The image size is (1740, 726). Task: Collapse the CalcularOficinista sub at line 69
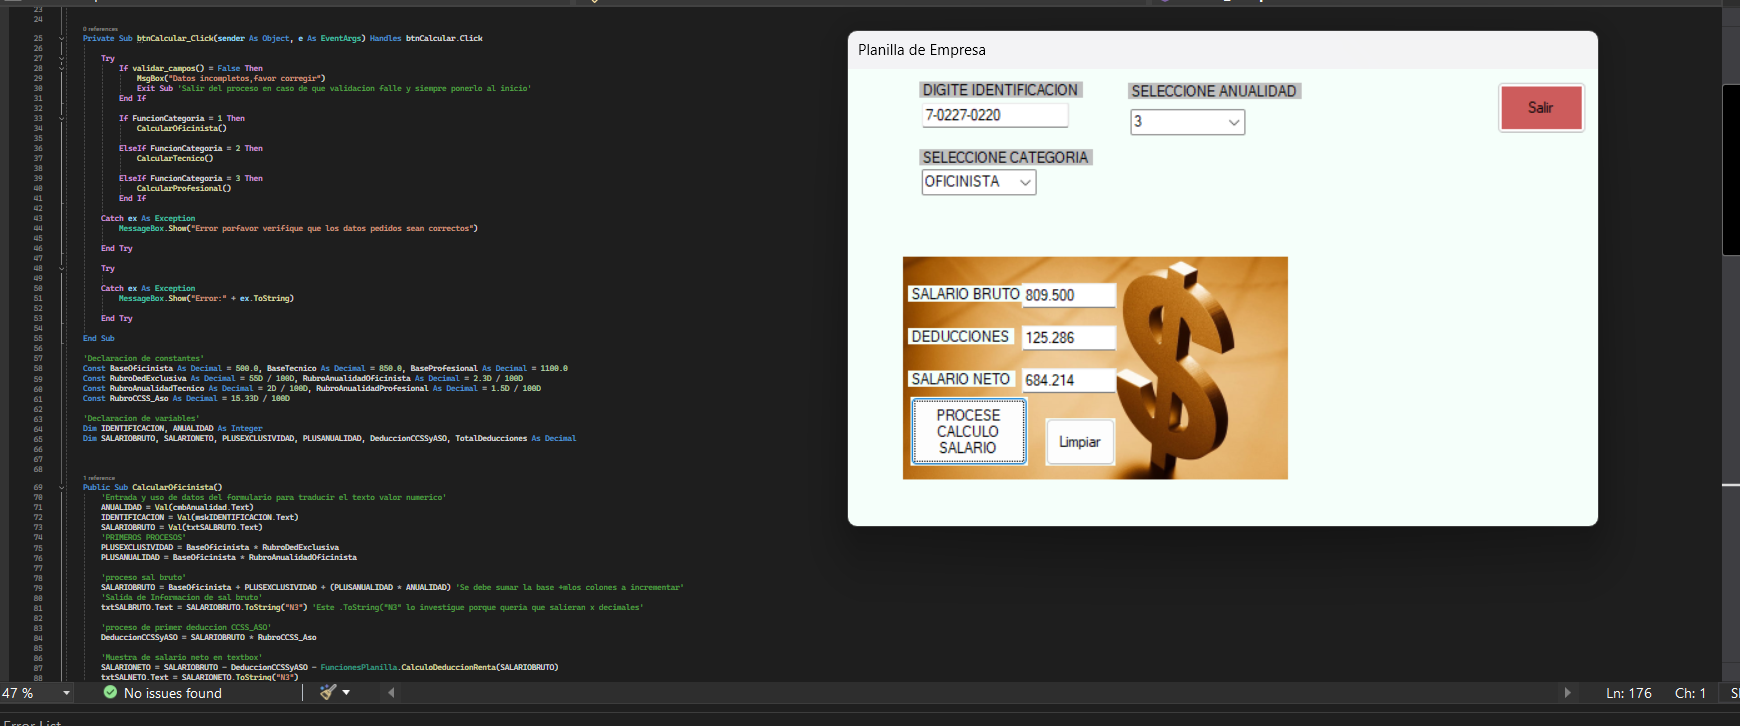(62, 487)
